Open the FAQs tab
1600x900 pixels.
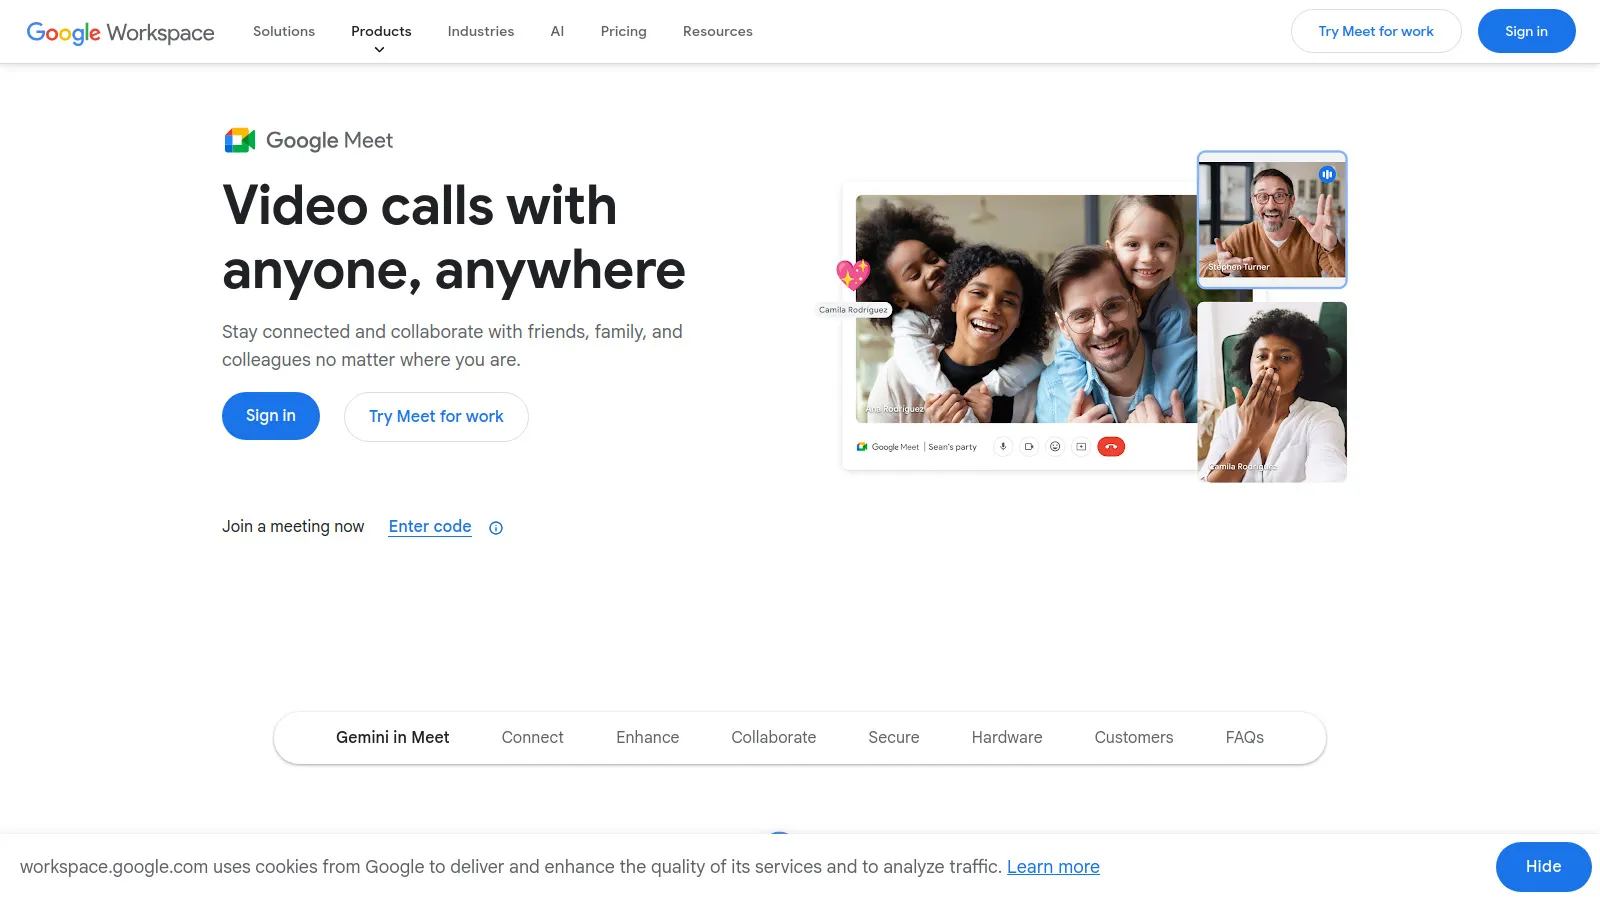(x=1244, y=737)
